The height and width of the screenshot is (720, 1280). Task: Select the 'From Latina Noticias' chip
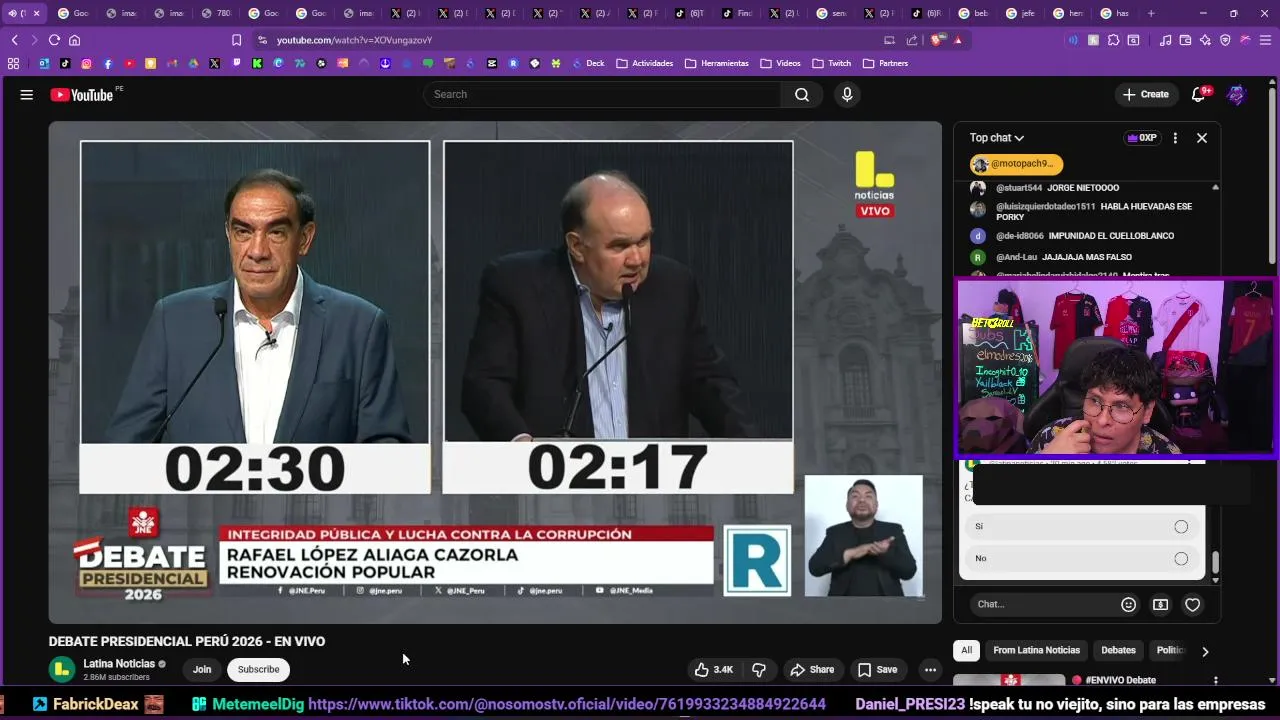pos(1037,650)
